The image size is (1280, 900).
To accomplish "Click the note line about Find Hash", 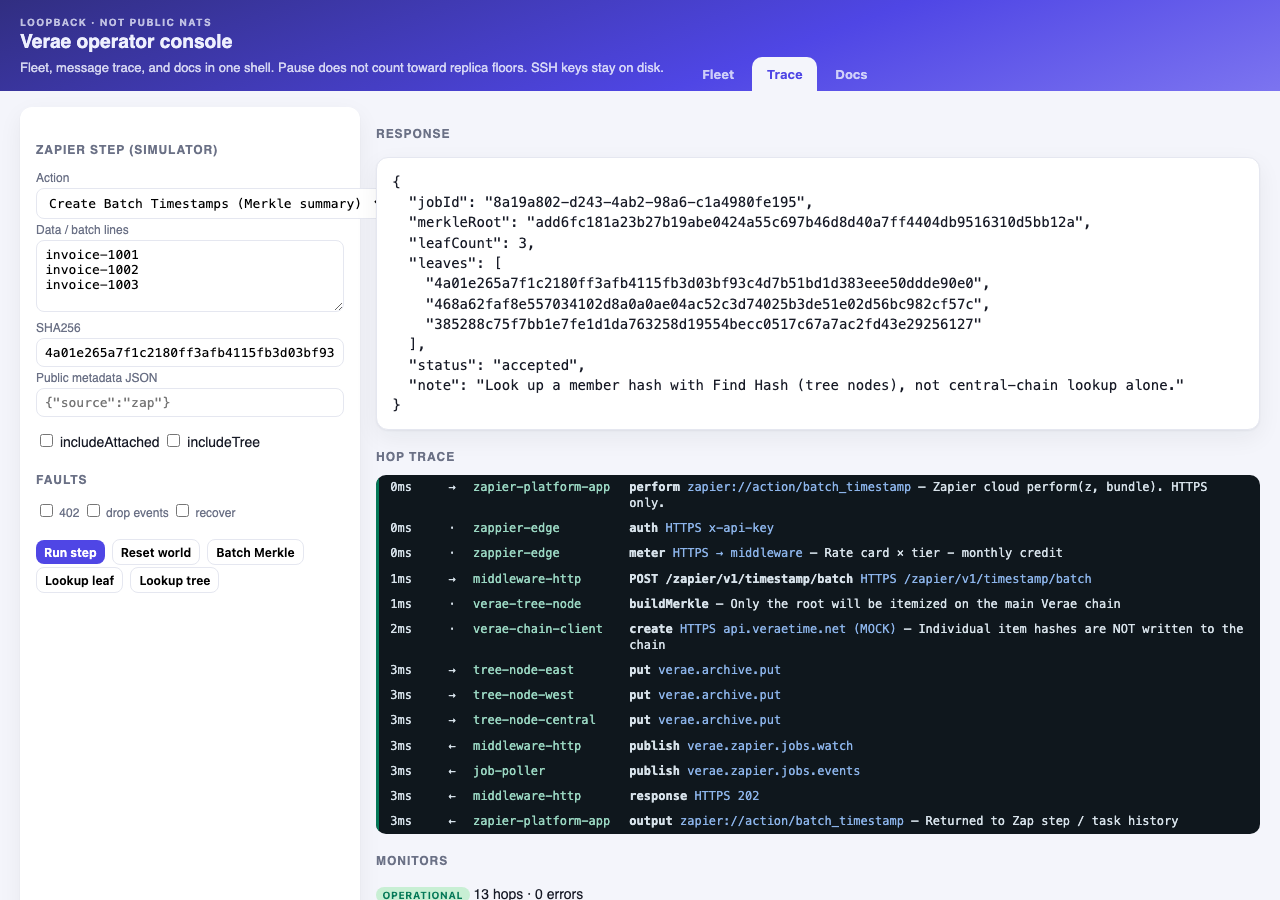I will pos(796,385).
